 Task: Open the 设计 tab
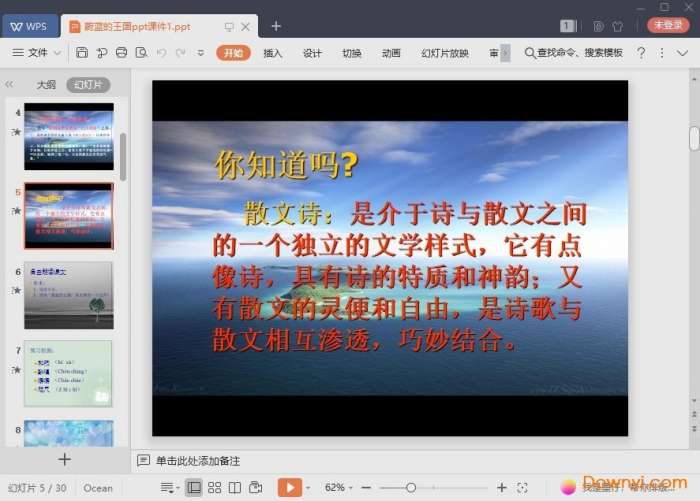pos(312,53)
